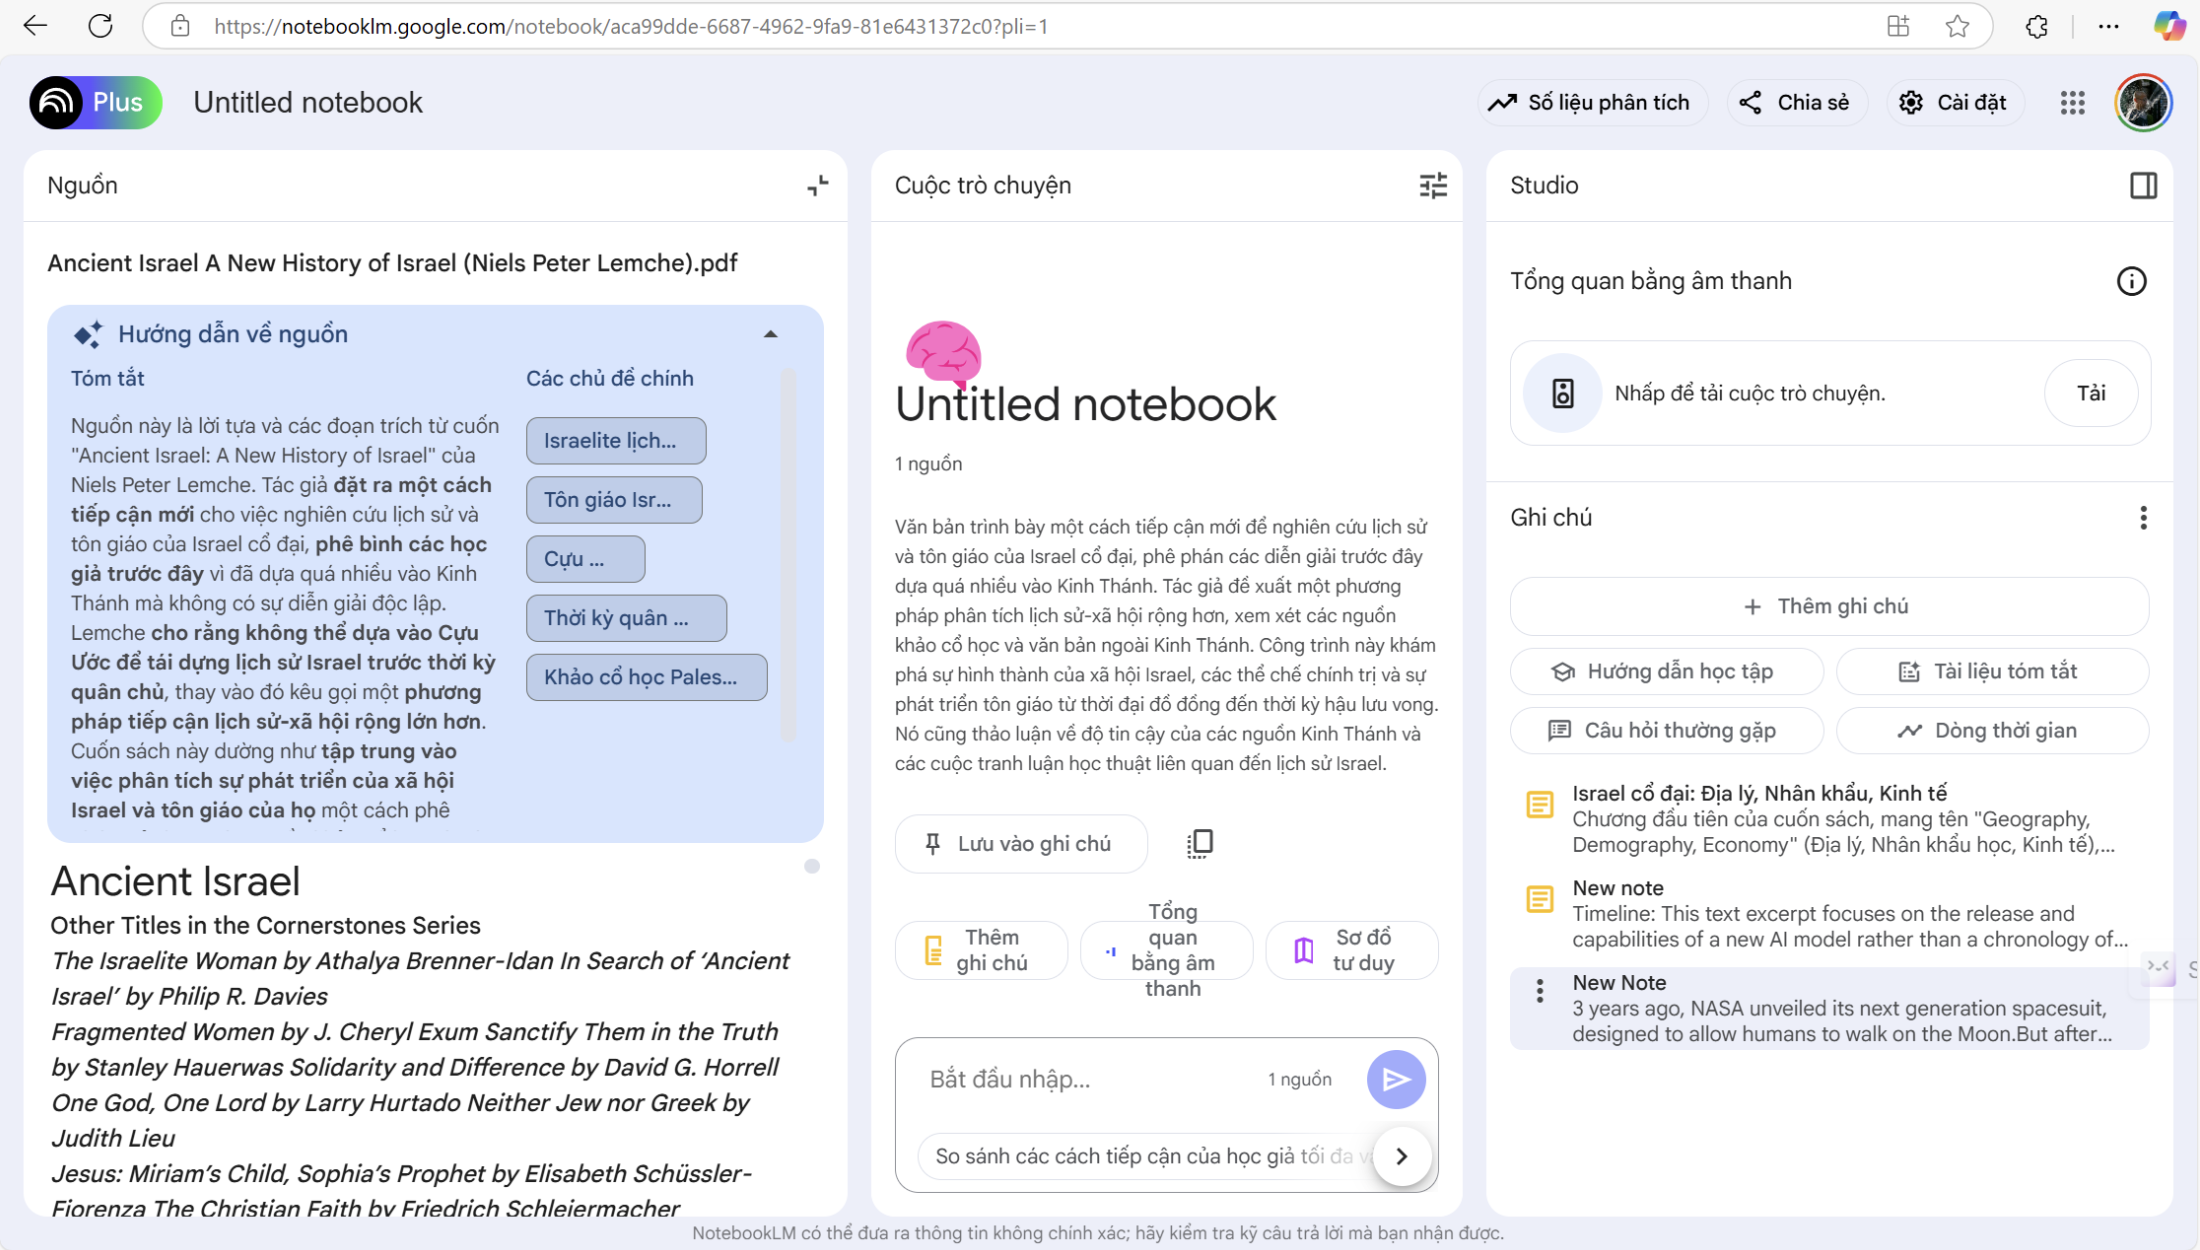Click the browser back arrow
This screenshot has height=1250, width=2200.
point(35,26)
